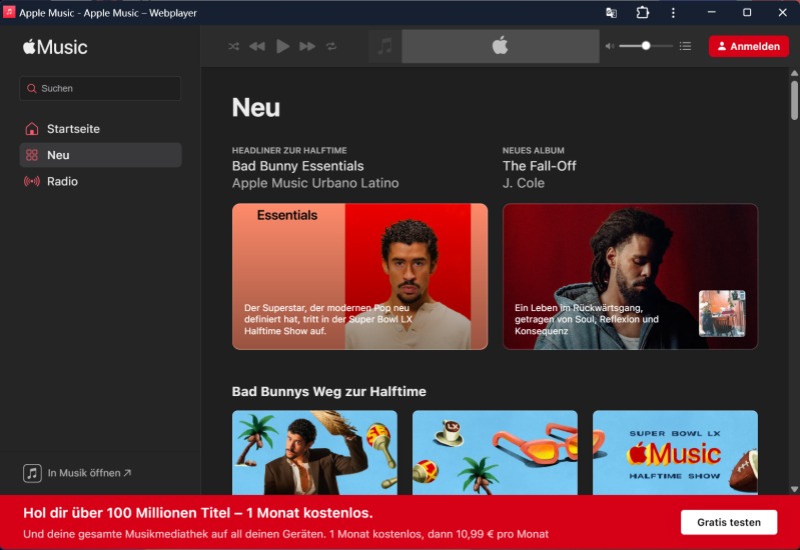
Task: Mute sound via speaker icon
Action: coord(610,46)
